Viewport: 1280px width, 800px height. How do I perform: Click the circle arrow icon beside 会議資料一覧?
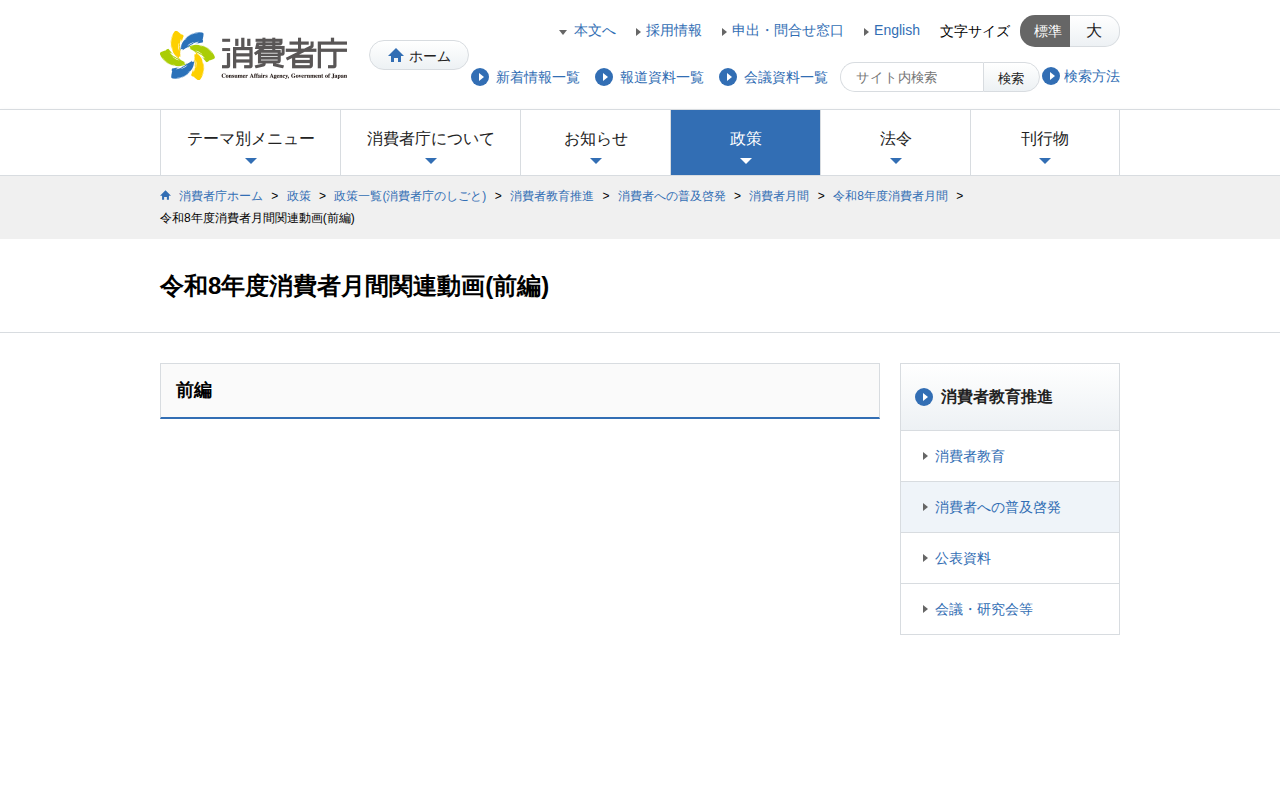pos(728,77)
